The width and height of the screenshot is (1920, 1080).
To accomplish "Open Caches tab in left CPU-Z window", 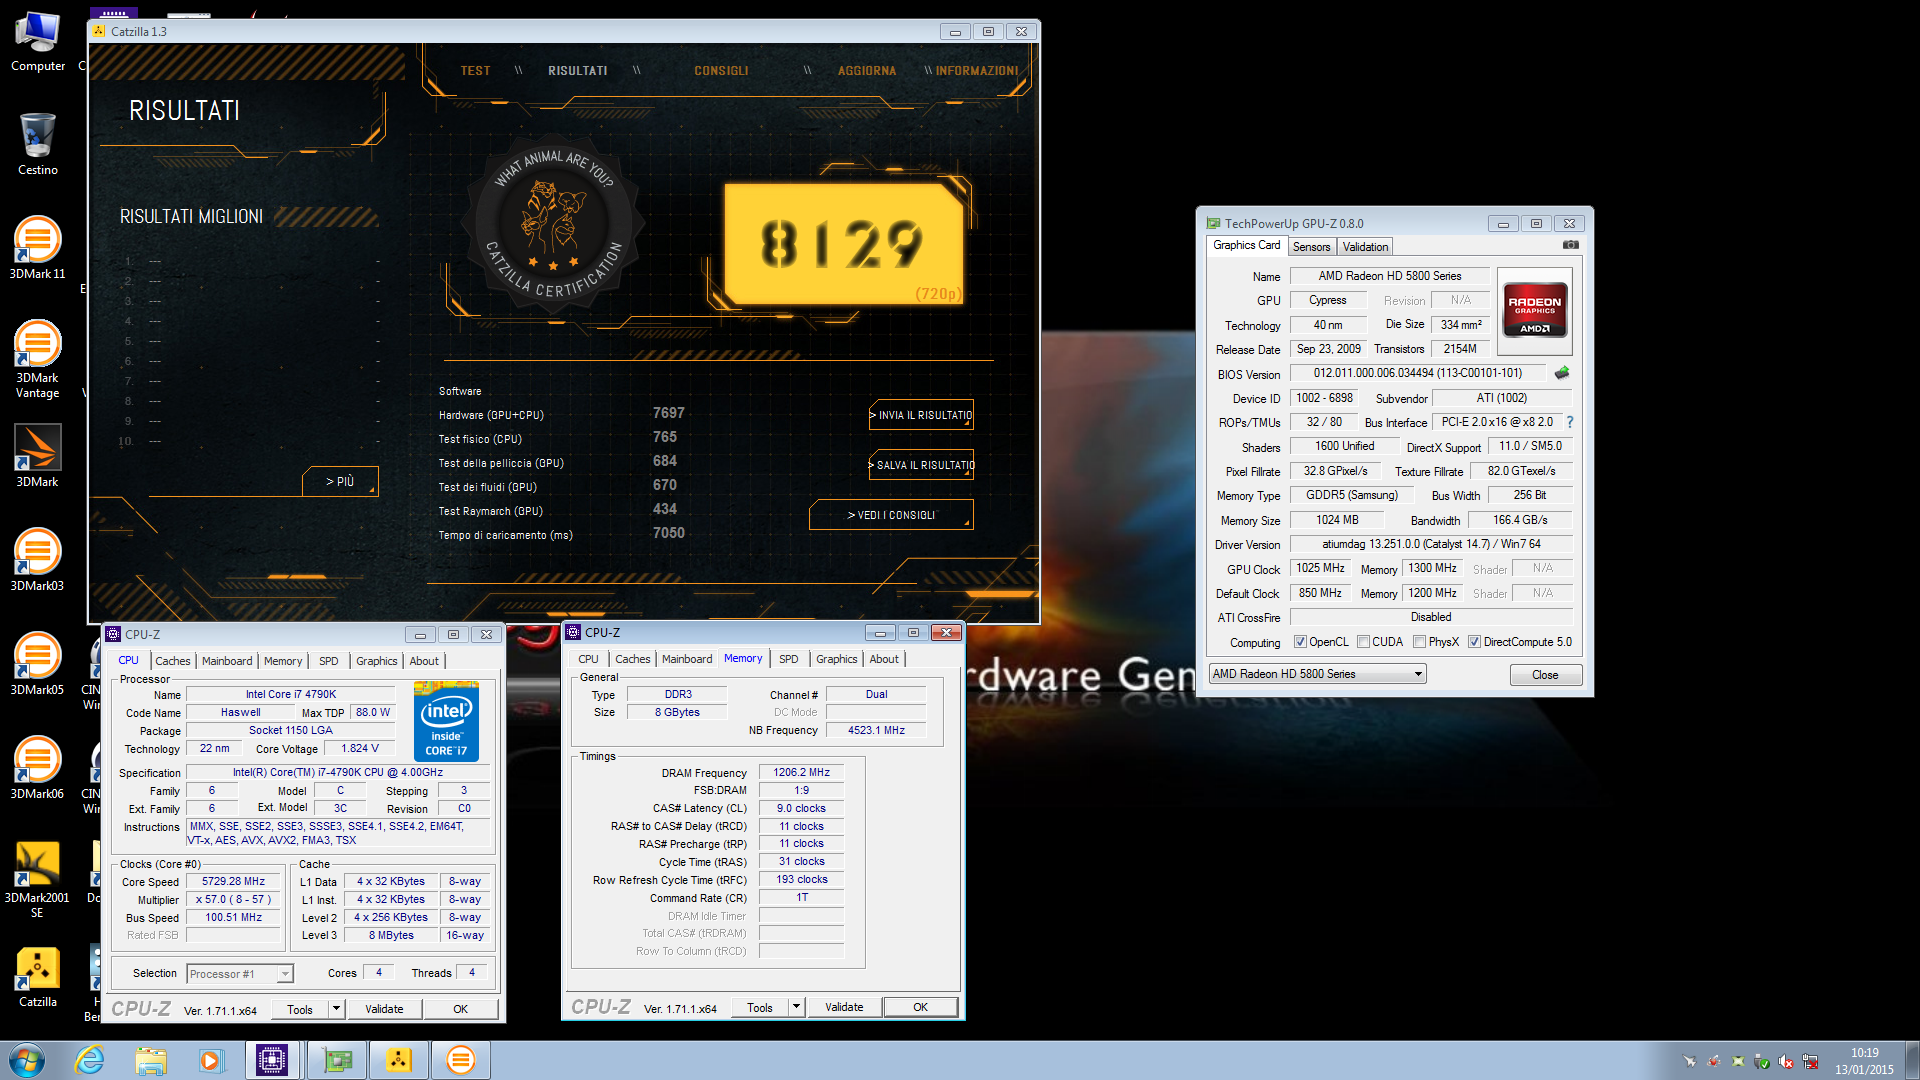I will [x=172, y=661].
